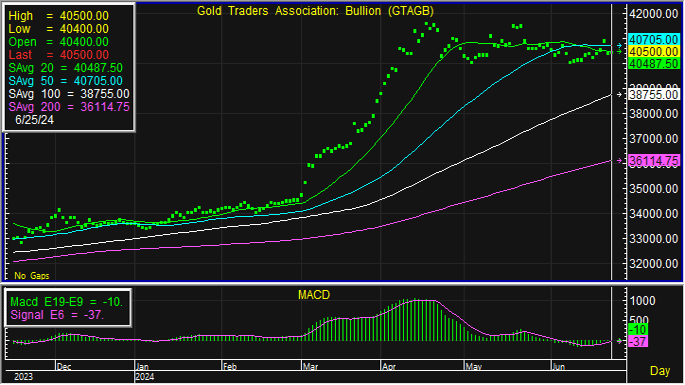
Task: Click the May month label on time axis
Action: tap(474, 367)
